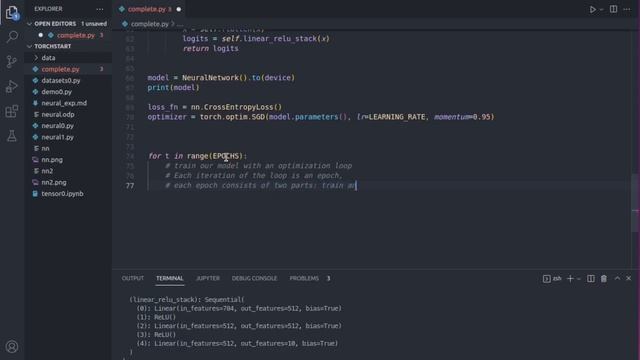The image size is (640, 360).
Task: Click the print(model) code line
Action: 173,88
